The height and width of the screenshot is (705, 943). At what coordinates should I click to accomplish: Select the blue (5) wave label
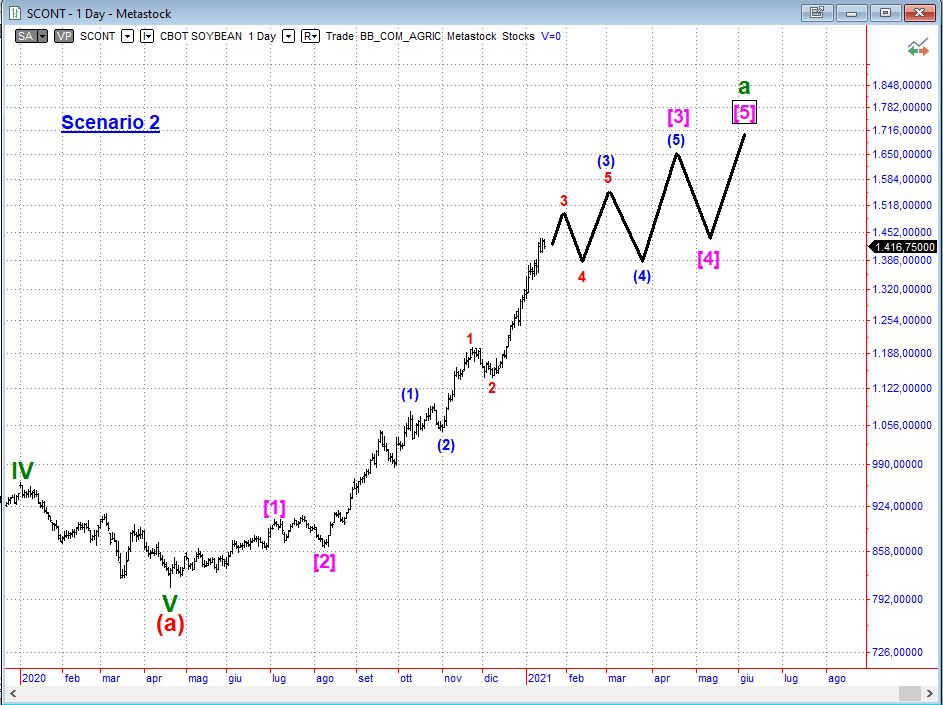676,140
